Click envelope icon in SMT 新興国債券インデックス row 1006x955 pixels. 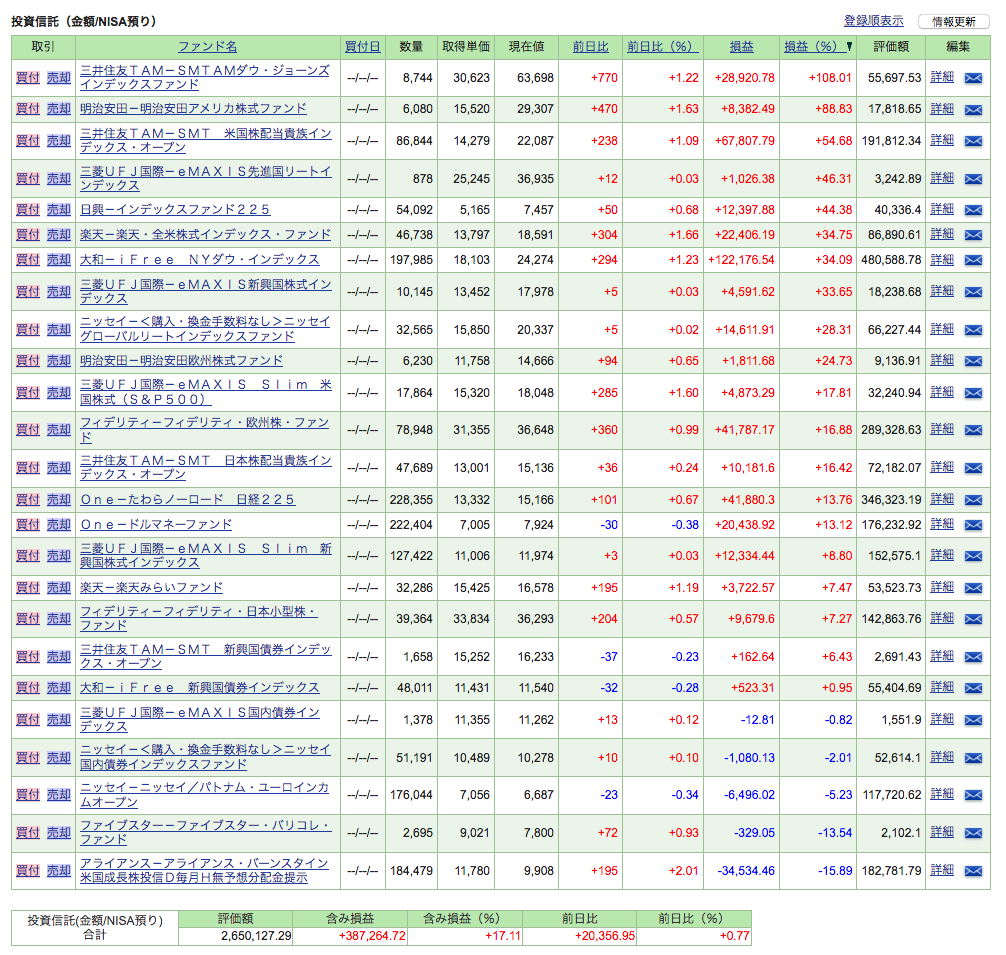(973, 657)
